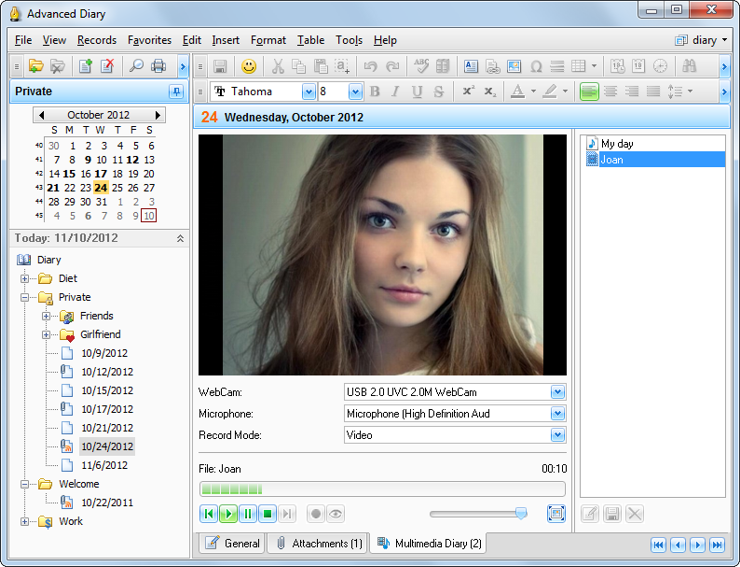Expand the Work folder in tree

25,521
